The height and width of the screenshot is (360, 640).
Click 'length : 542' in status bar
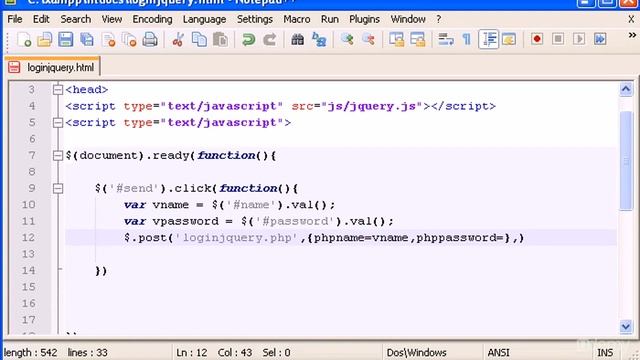click(x=30, y=352)
